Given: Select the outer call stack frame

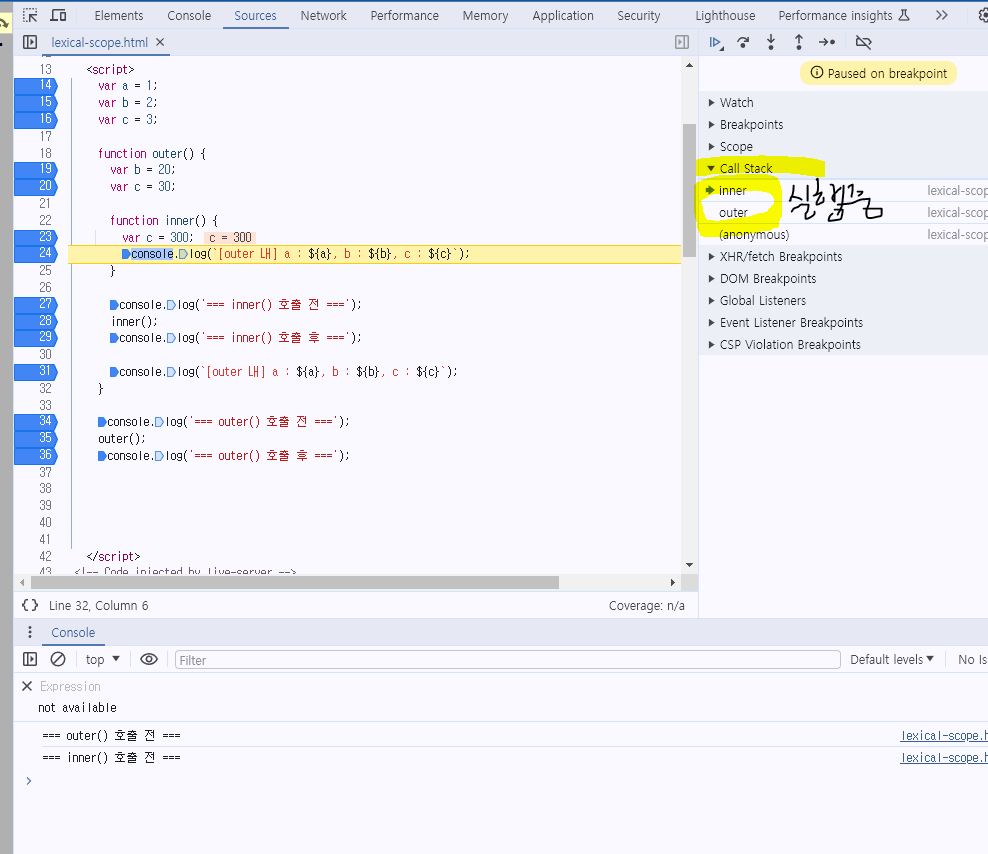Looking at the screenshot, I should click(x=843, y=212).
